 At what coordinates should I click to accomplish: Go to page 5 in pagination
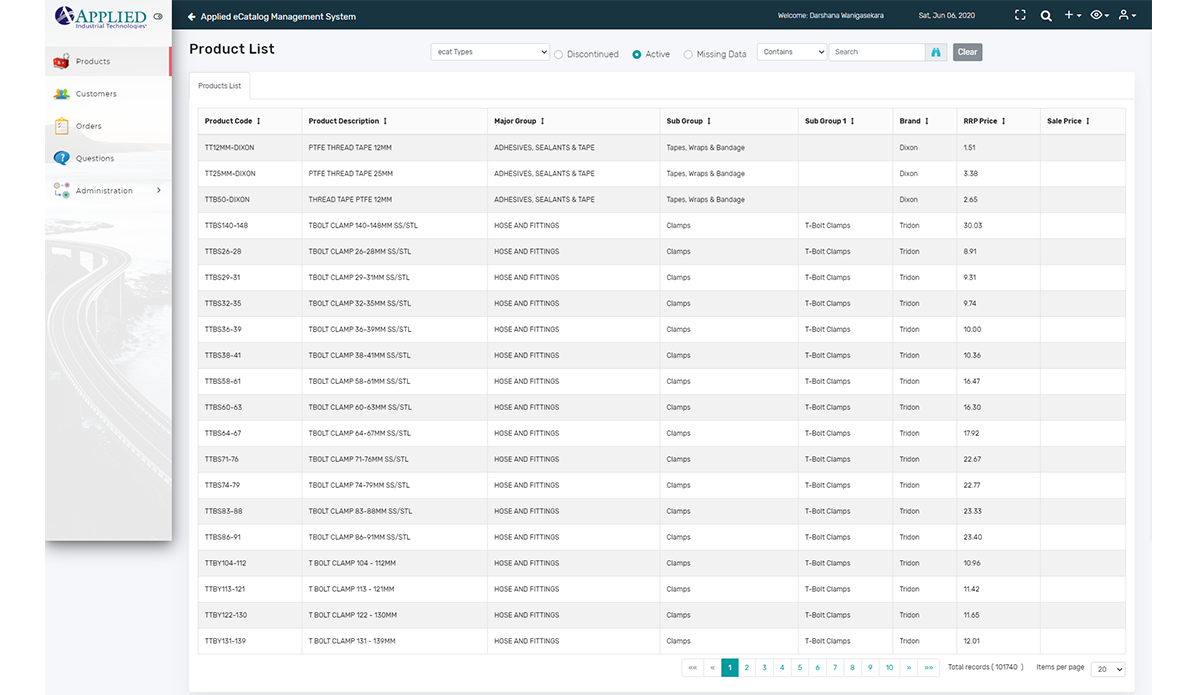coord(800,668)
